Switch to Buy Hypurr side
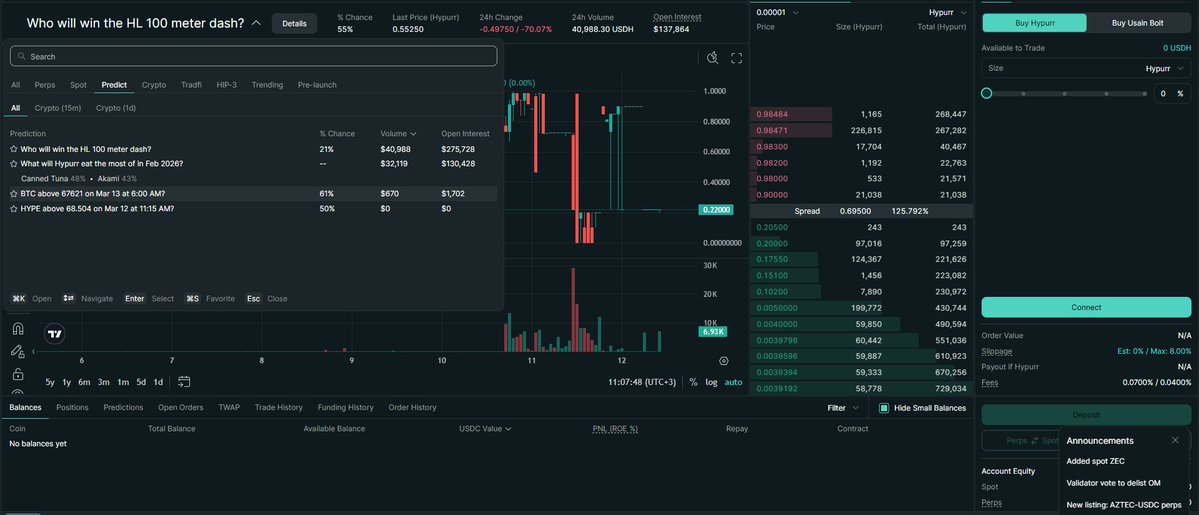Screen dimensions: 1199x515 pos(1034,23)
